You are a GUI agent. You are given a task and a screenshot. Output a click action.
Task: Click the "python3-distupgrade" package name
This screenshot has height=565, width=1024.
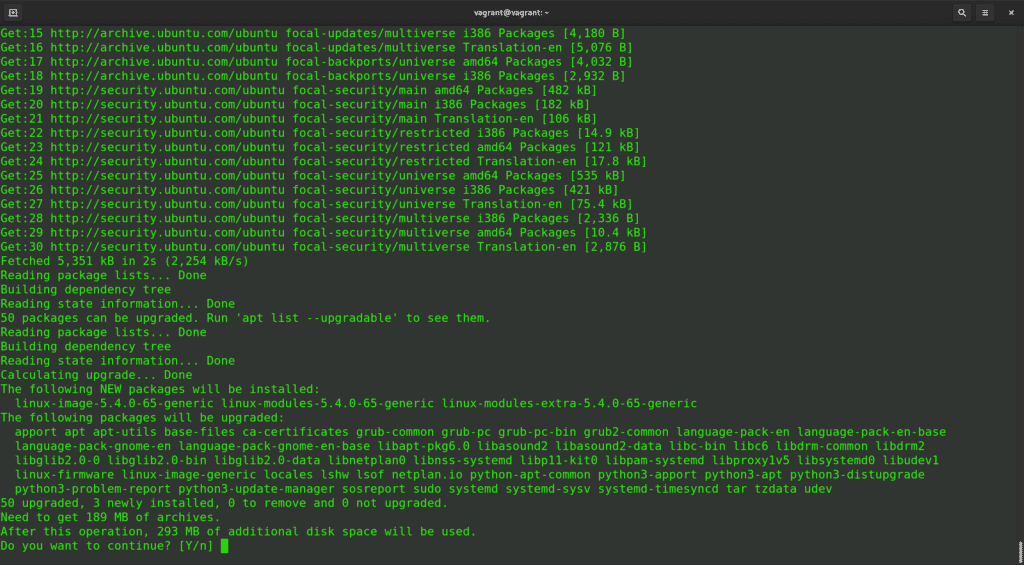click(x=857, y=475)
